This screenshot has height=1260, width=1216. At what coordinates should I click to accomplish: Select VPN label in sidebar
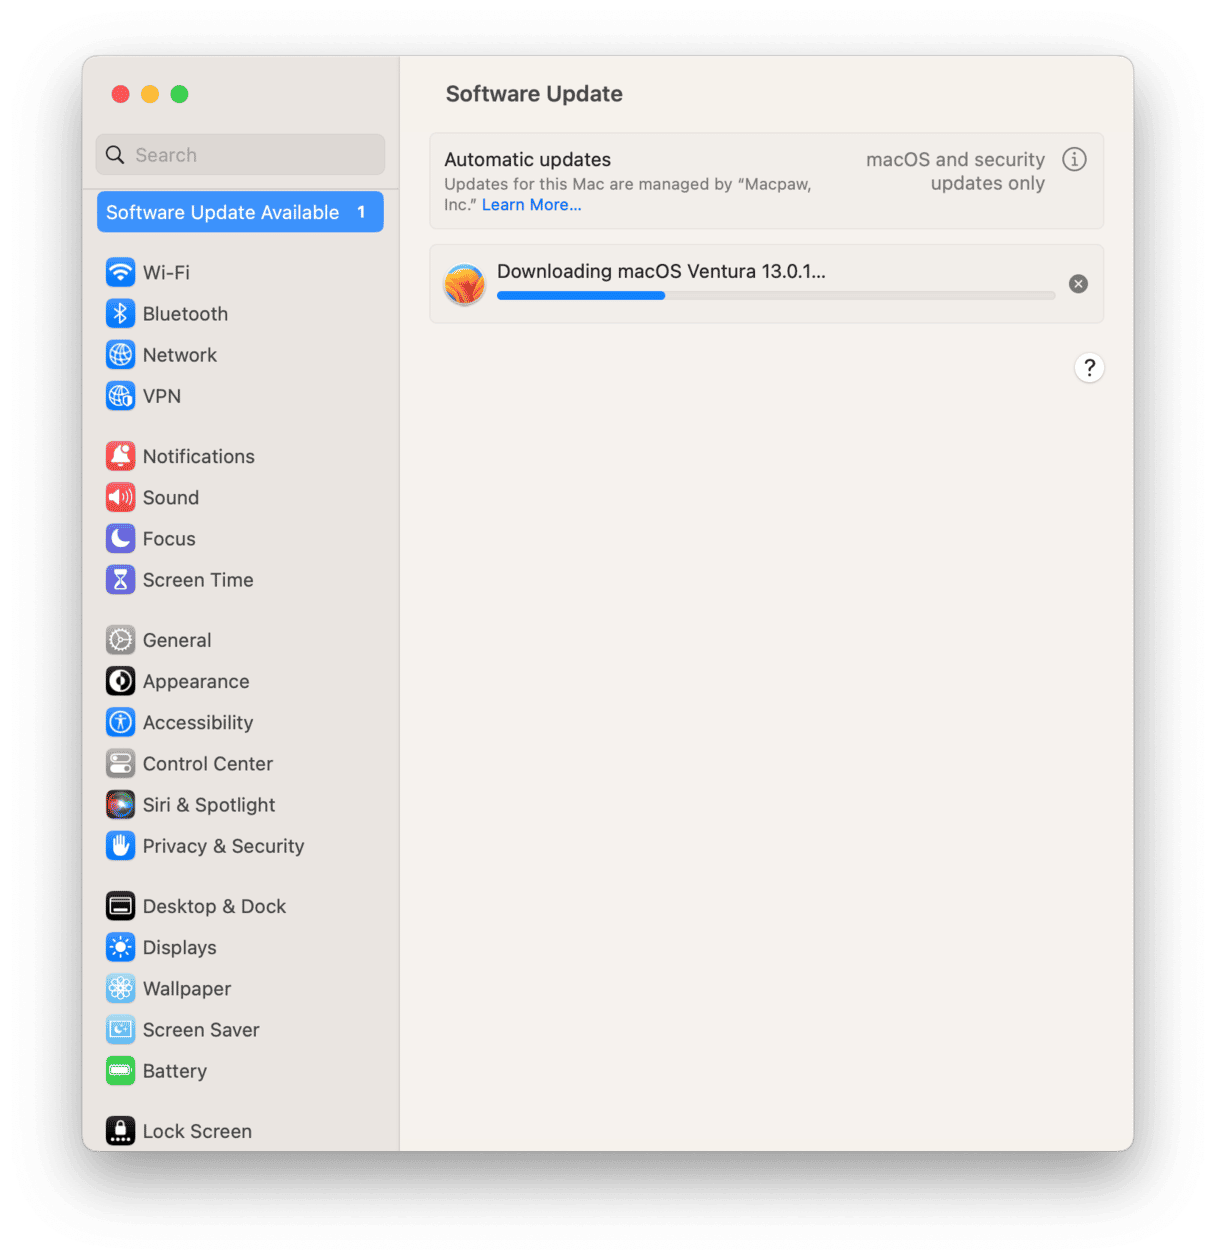tap(162, 396)
